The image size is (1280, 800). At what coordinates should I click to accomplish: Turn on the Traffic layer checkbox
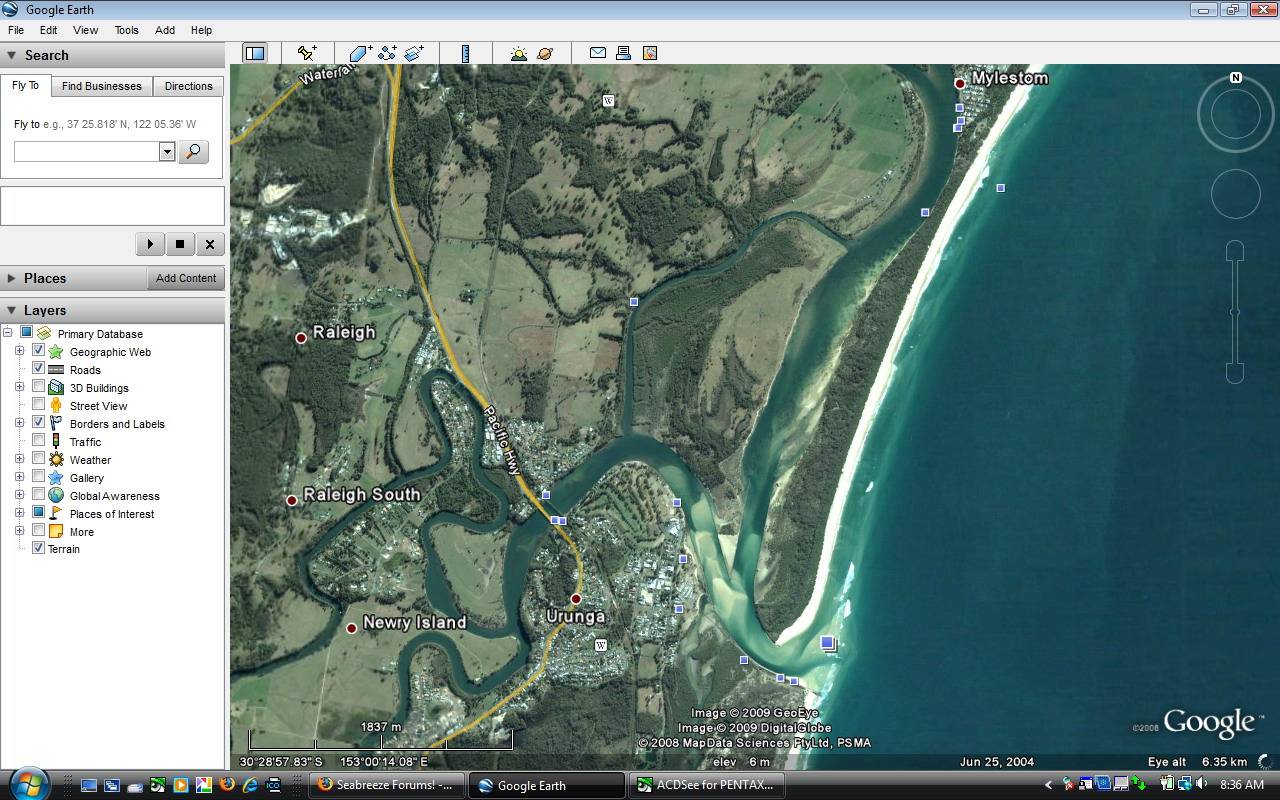[x=39, y=441]
